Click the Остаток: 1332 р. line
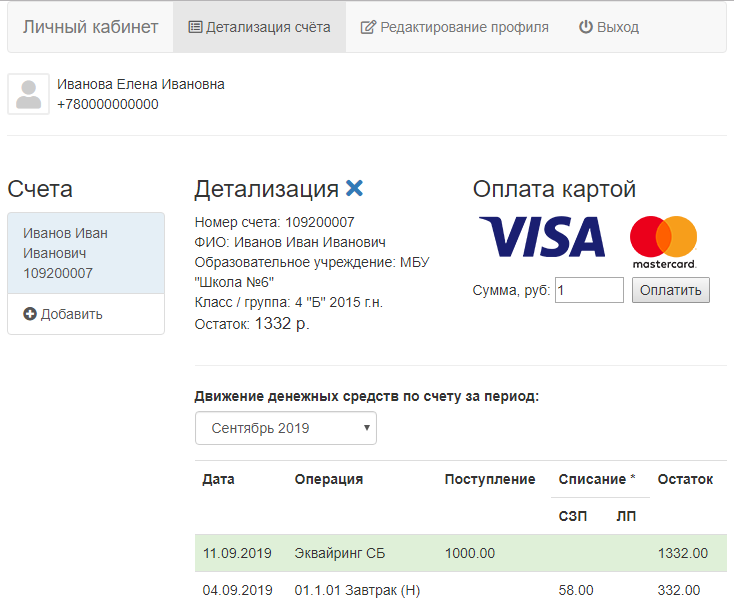The width and height of the screenshot is (734, 604). 252,324
